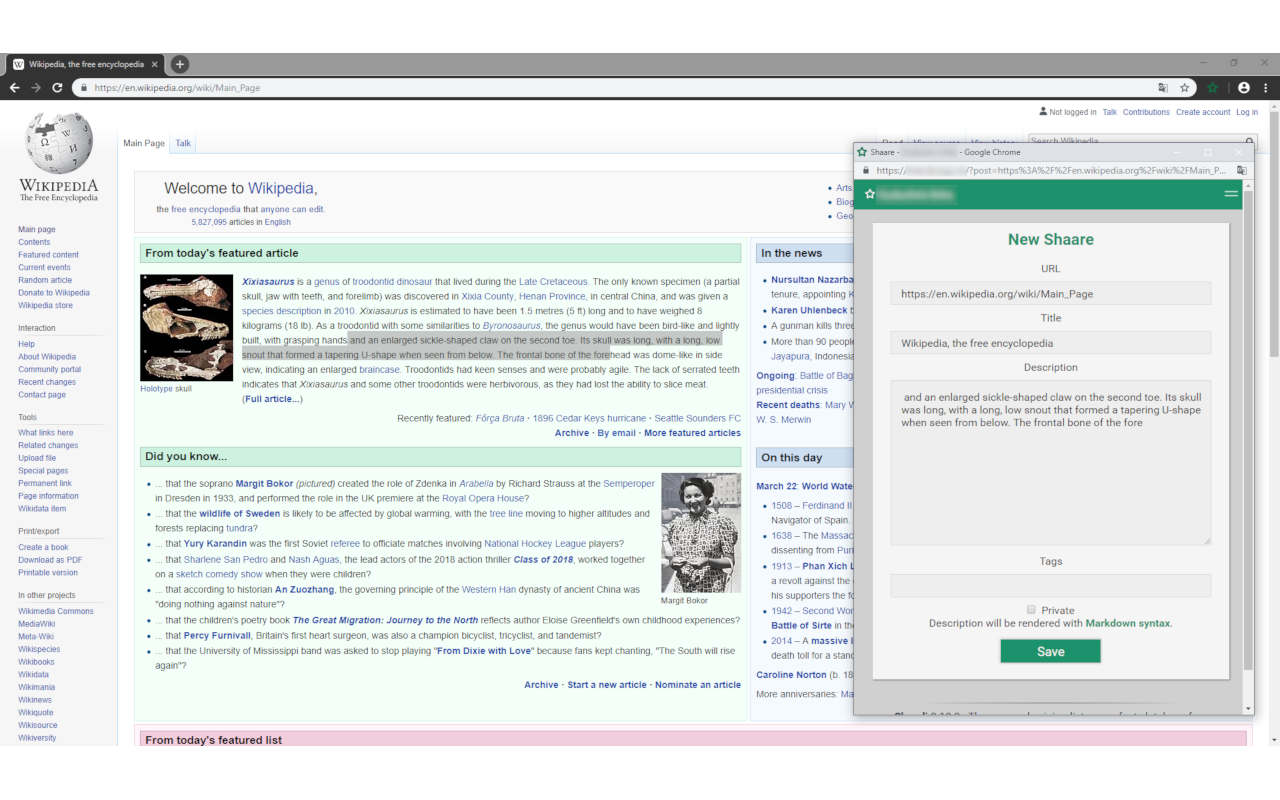Click the Holotype skull thumbnail

click(186, 328)
